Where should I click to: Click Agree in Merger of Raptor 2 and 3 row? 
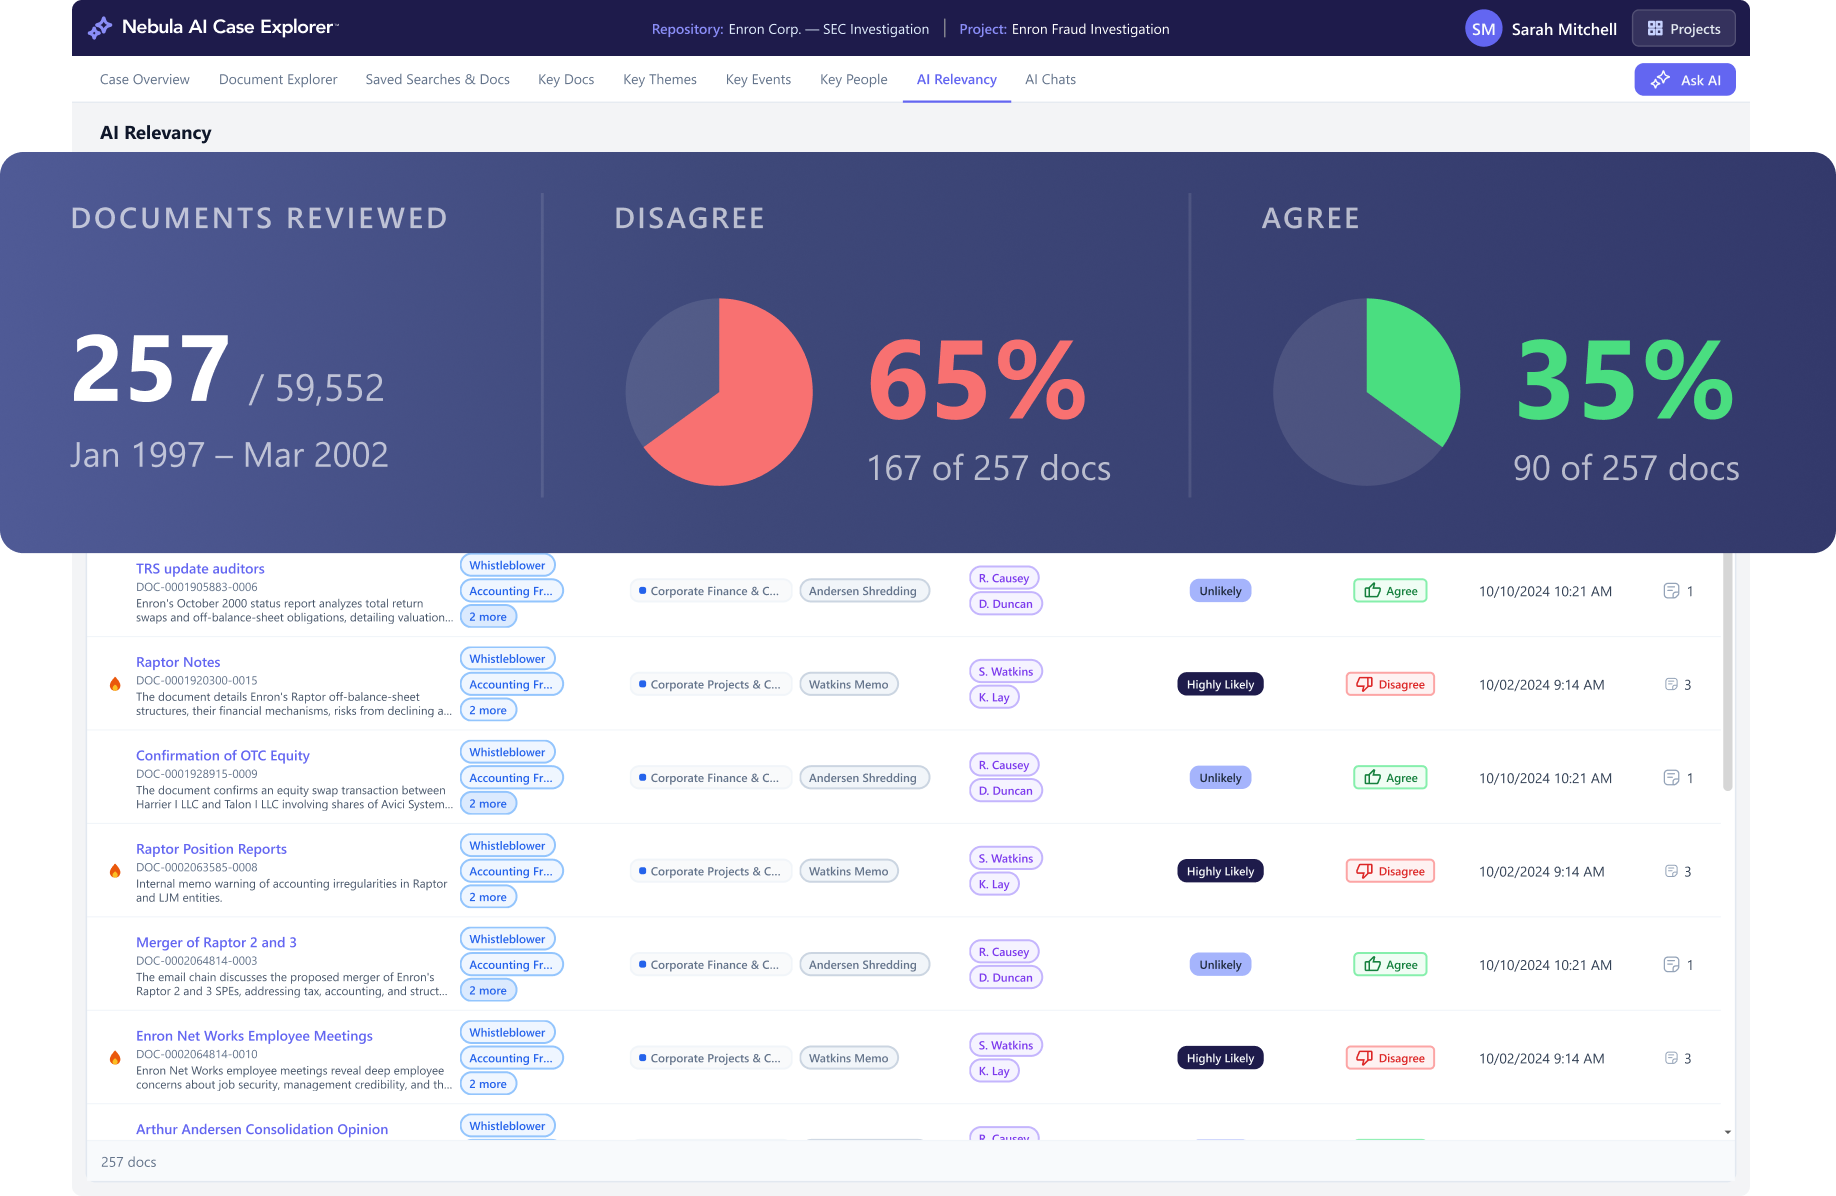click(1390, 965)
